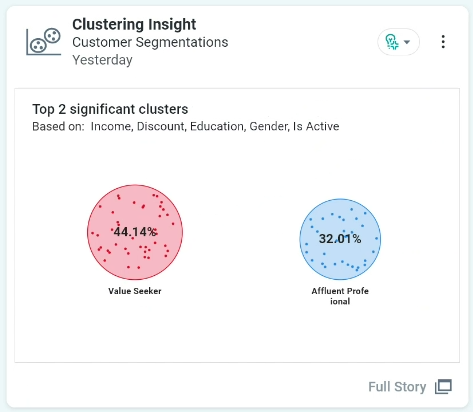This screenshot has width=473, height=412.
Task: Click the Based on attributes line
Action: coord(186,126)
